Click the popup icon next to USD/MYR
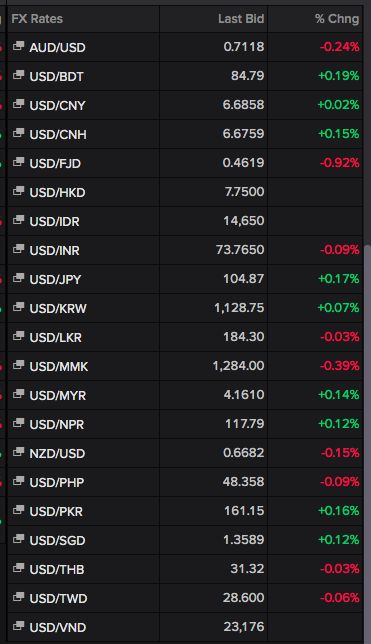371x644 pixels. click(x=18, y=394)
